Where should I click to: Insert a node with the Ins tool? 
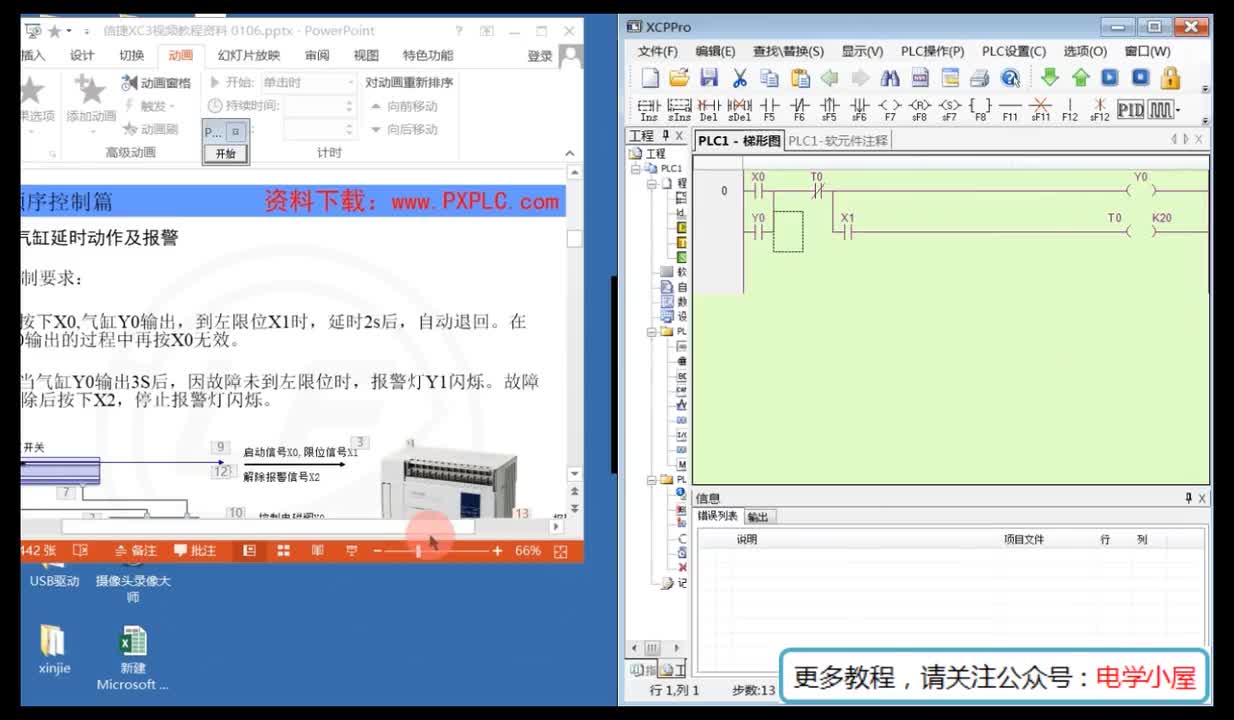649,109
